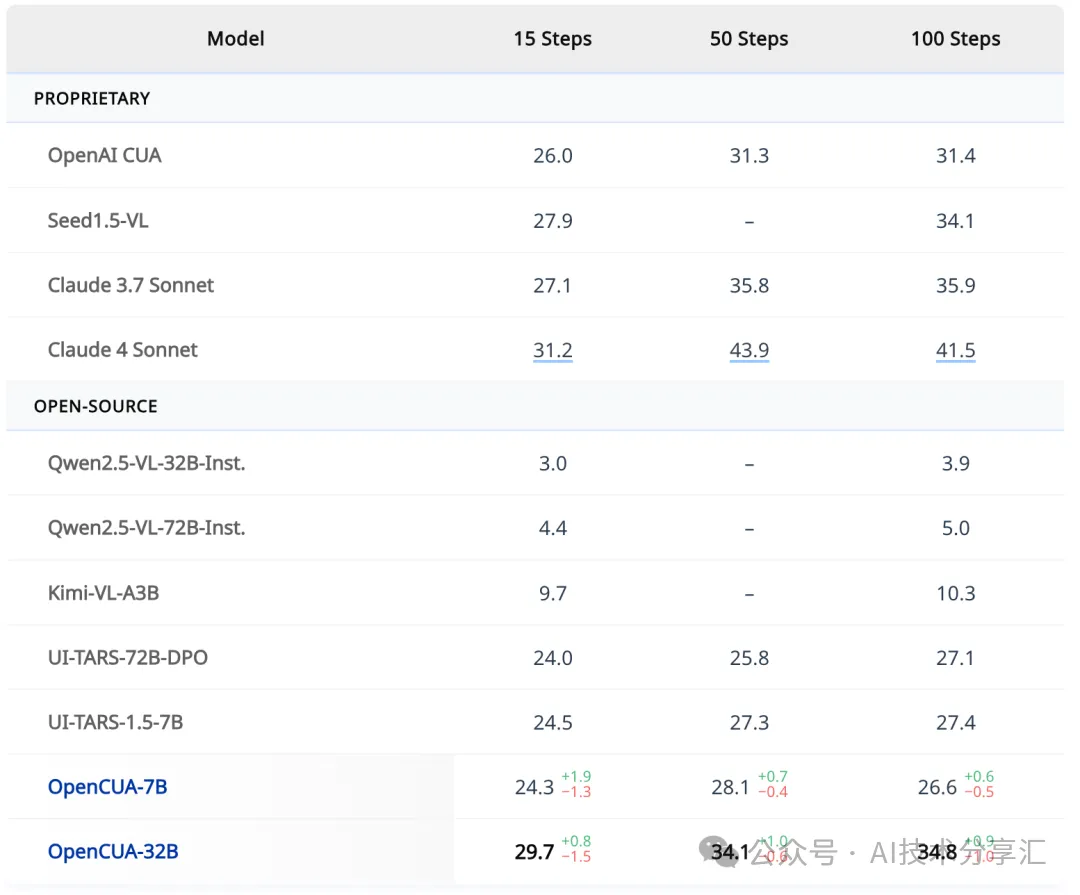Click the green +0.7 deviation for OpenCUA-7B
This screenshot has height=895, width=1080.
[x=772, y=777]
